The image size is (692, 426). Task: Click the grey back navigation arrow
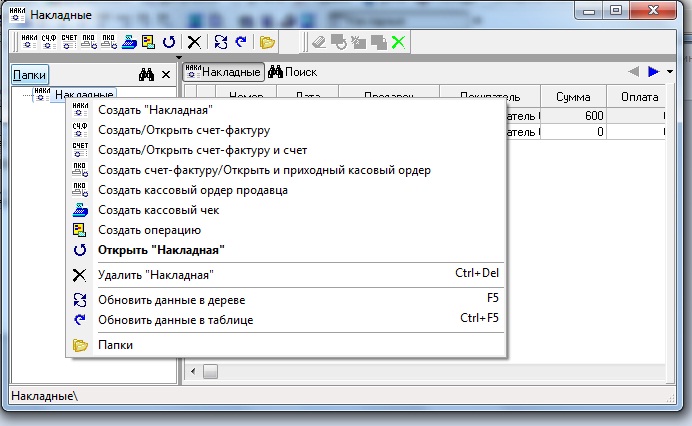[634, 72]
